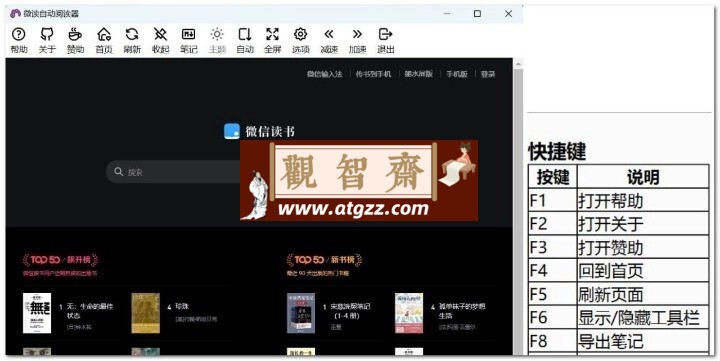Select 打开关于 table cell
This screenshot has height=361, width=720.
coord(643,224)
